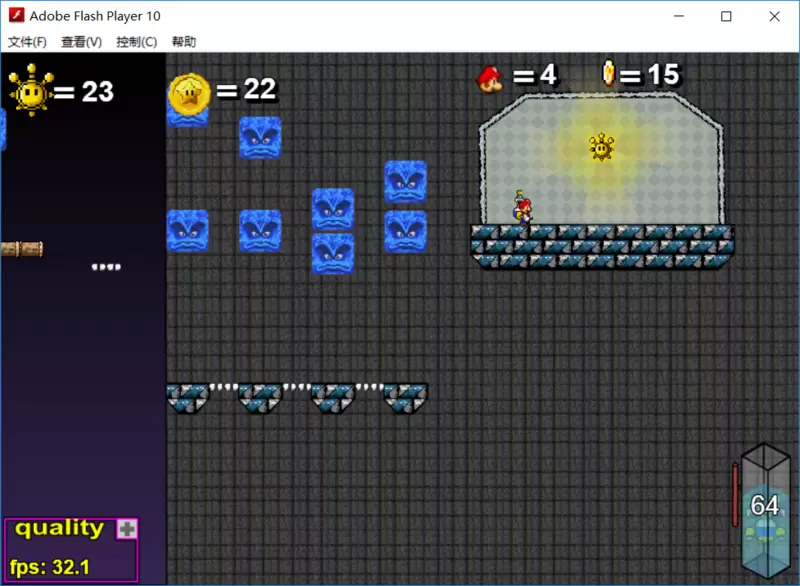Click the 'fps: 32.1' readout
This screenshot has height=586, width=800.
[49, 567]
